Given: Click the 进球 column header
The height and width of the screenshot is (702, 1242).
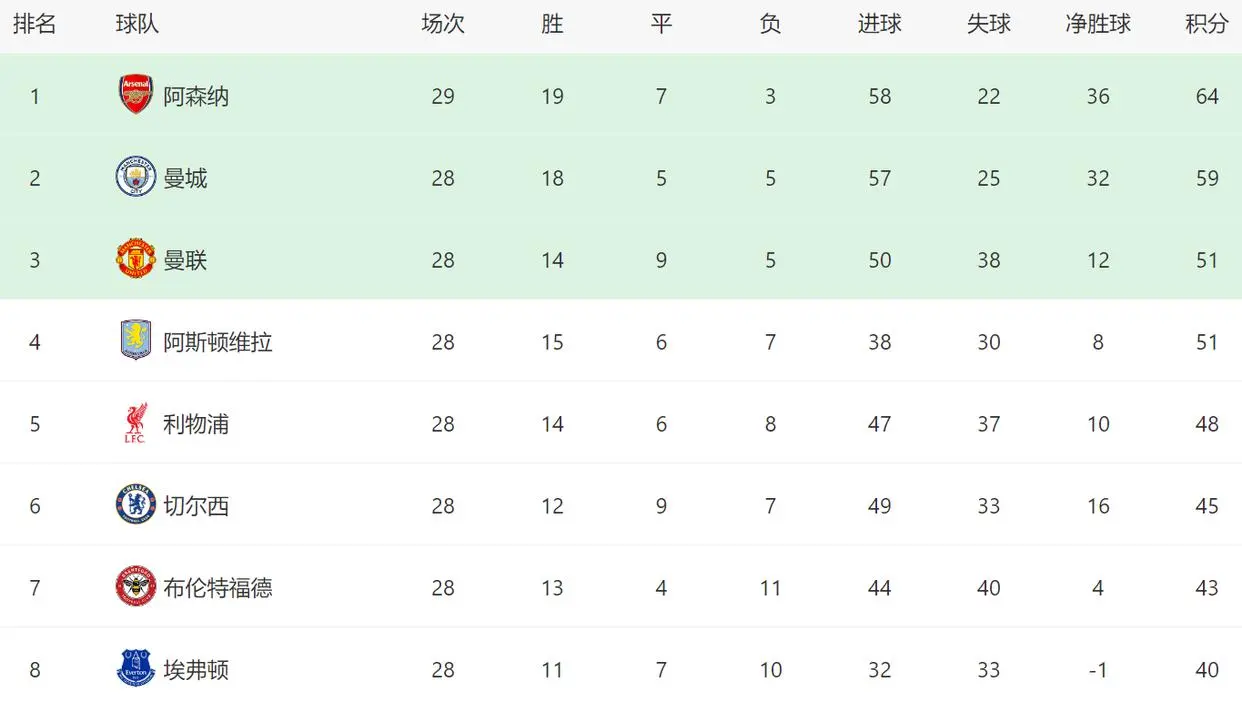Looking at the screenshot, I should tap(879, 24).
